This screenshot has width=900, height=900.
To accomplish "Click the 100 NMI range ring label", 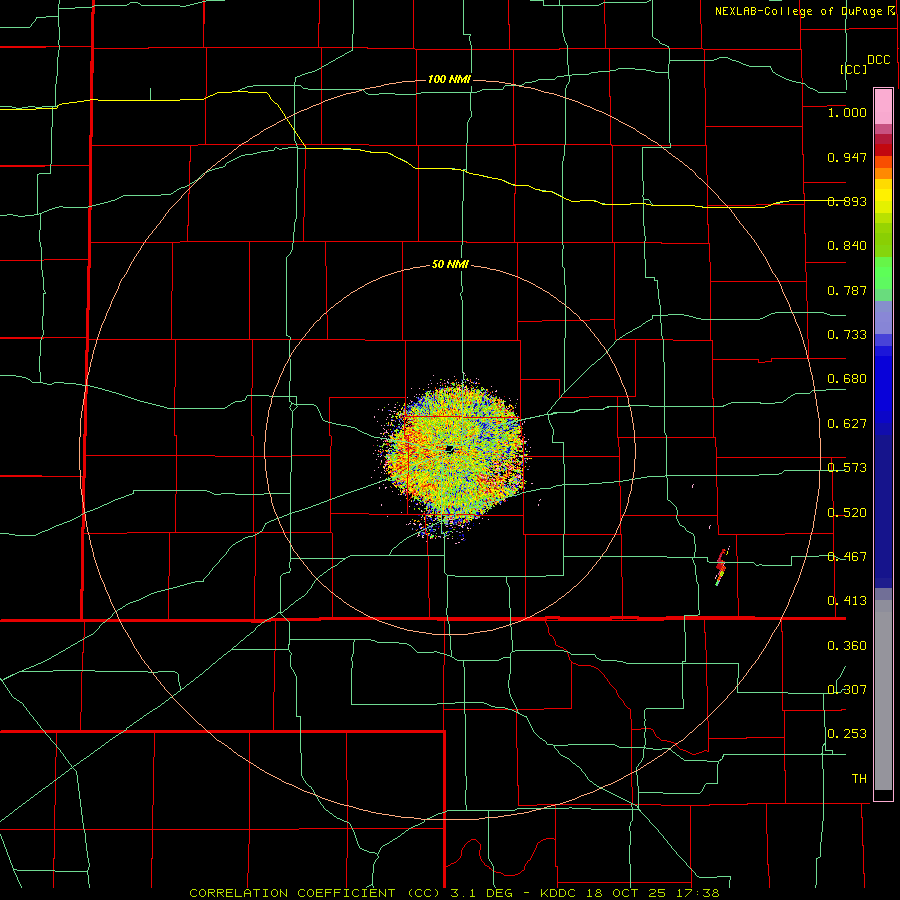I will coord(449,79).
